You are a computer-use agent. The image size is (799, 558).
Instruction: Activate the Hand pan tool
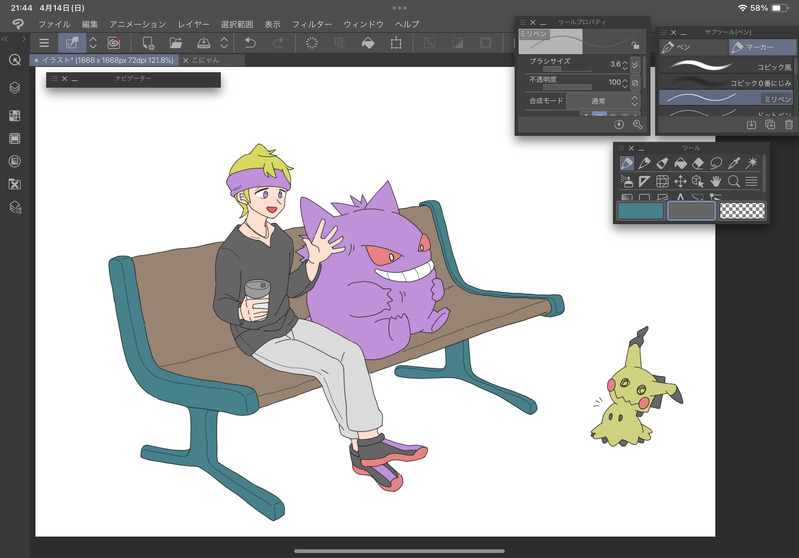click(716, 181)
